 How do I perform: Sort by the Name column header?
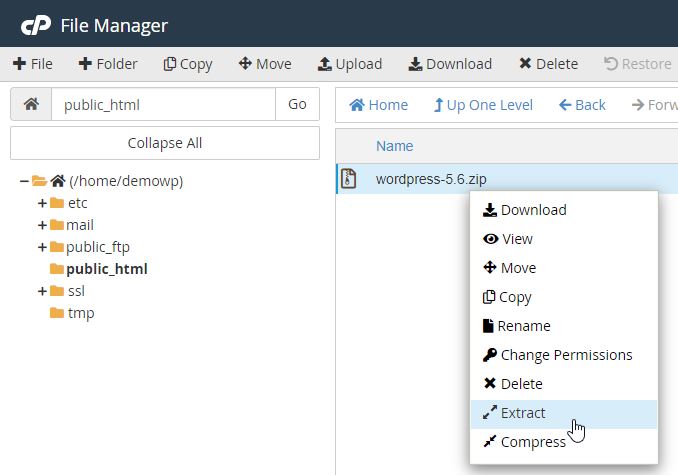point(394,146)
